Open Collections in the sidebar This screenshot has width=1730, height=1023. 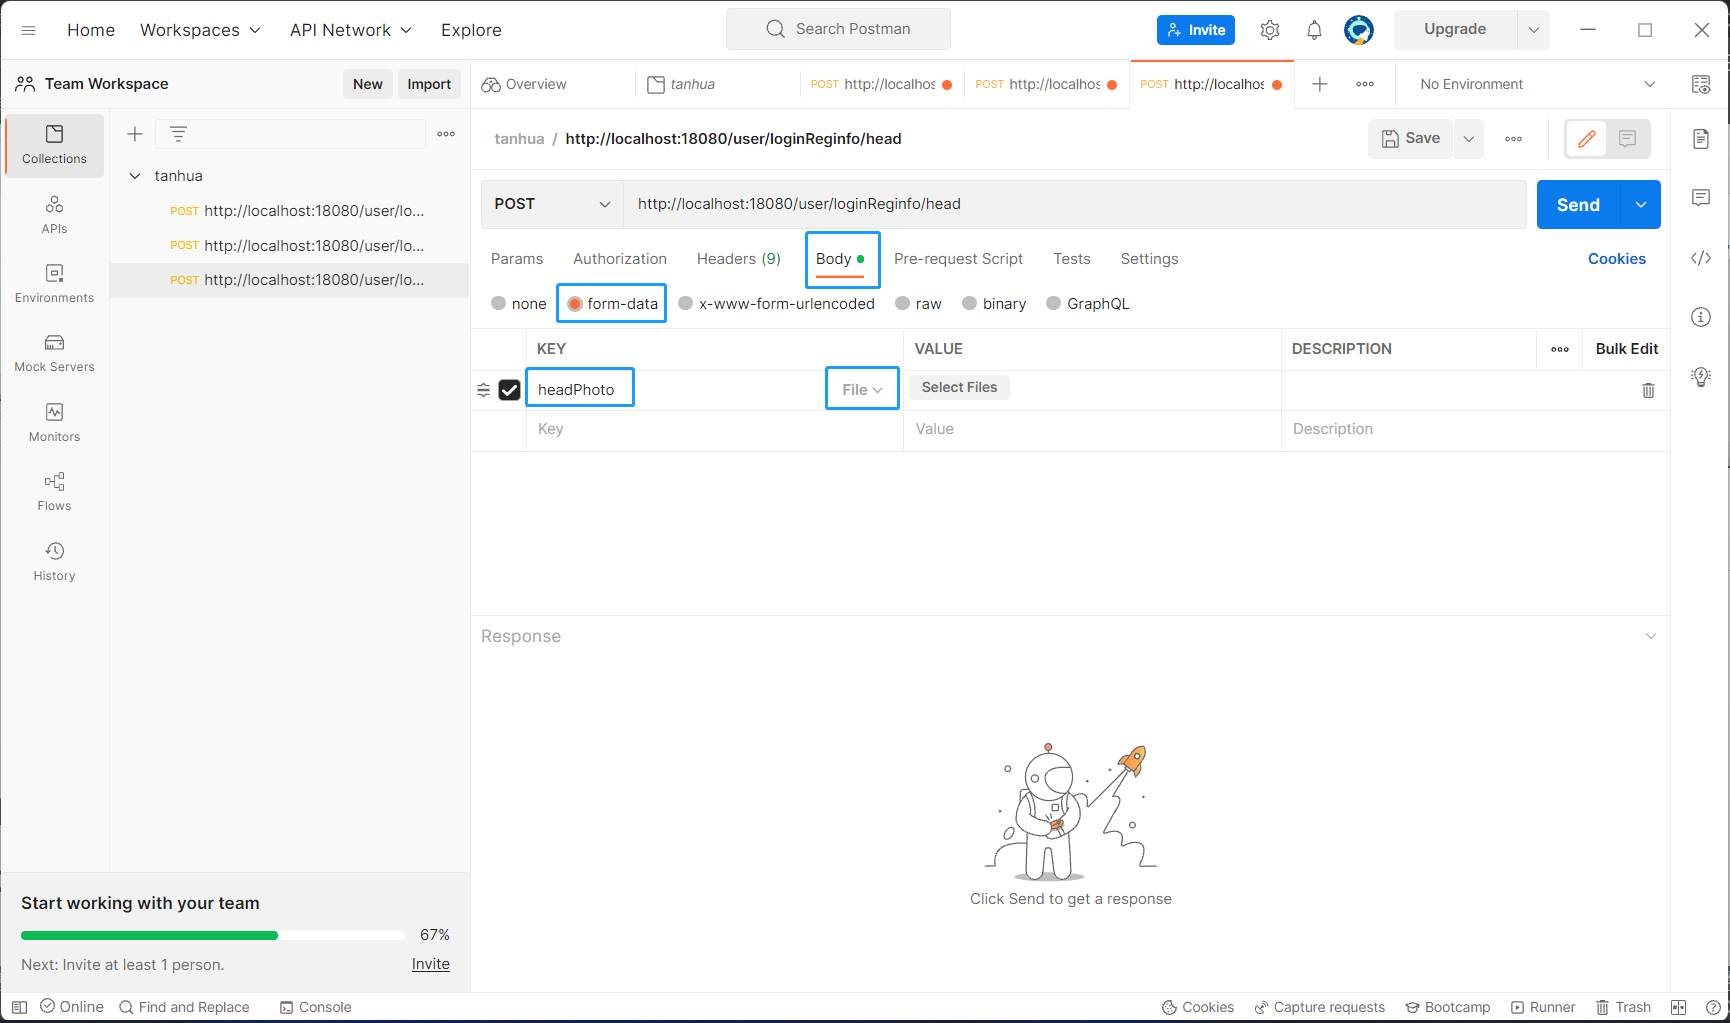click(x=54, y=145)
